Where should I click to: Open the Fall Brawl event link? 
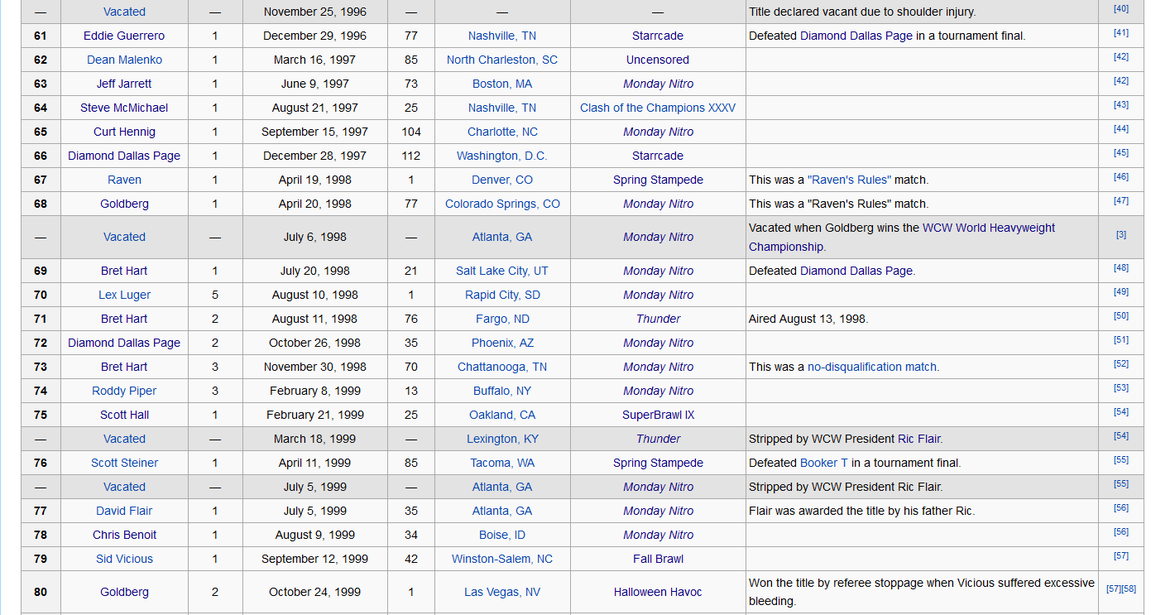pos(658,559)
